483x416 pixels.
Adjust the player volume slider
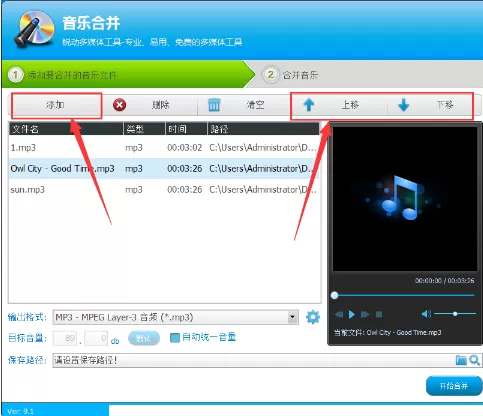tap(455, 314)
